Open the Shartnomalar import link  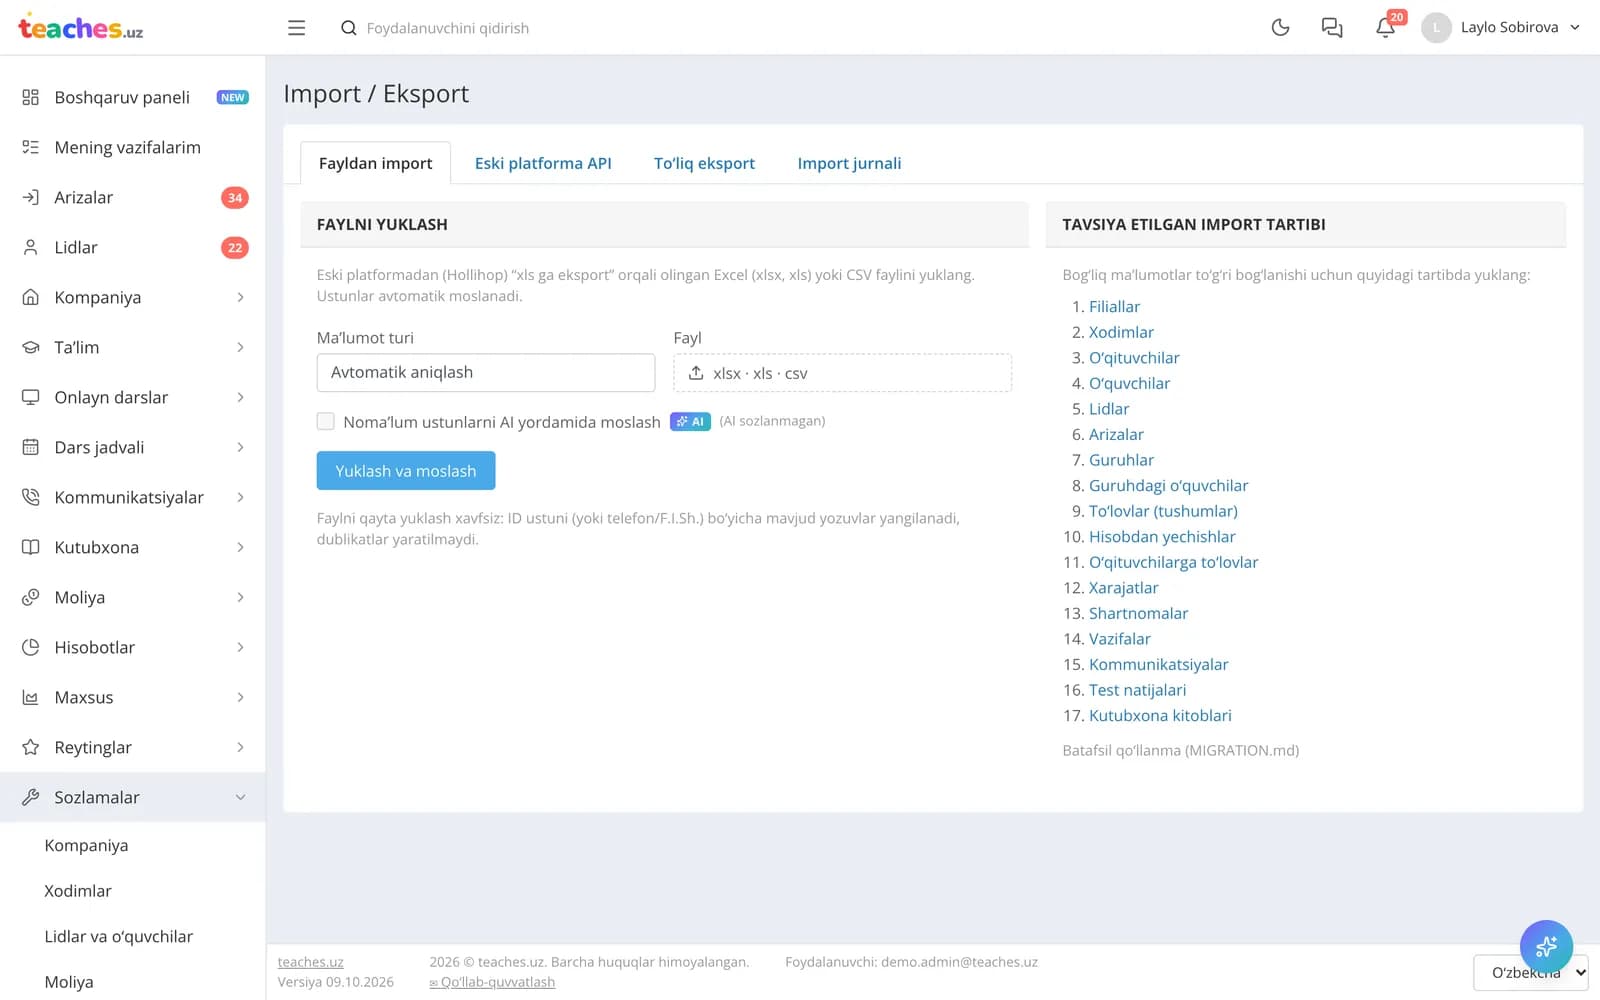coord(1138,614)
